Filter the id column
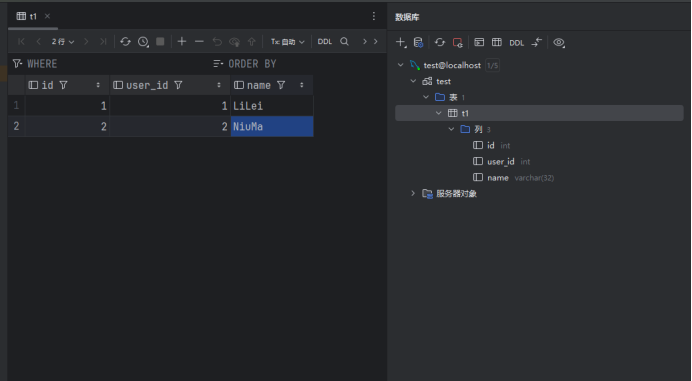692x381 pixels. pos(64,85)
